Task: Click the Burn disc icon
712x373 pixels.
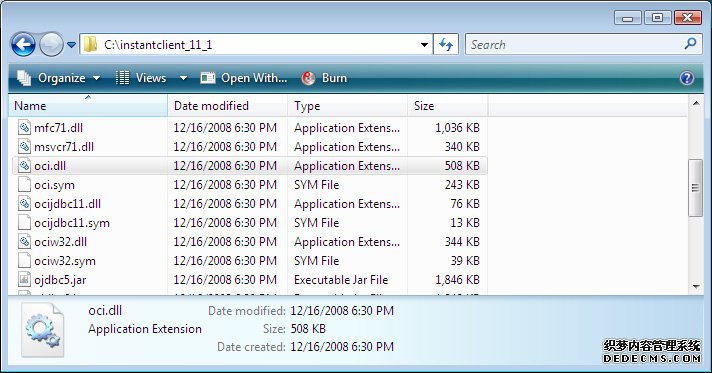Action: (x=308, y=78)
